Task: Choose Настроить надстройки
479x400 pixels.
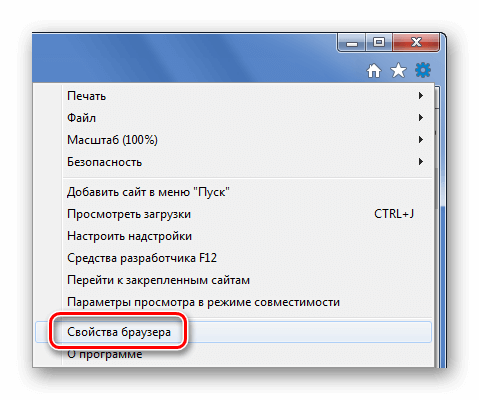Action: (x=233, y=236)
